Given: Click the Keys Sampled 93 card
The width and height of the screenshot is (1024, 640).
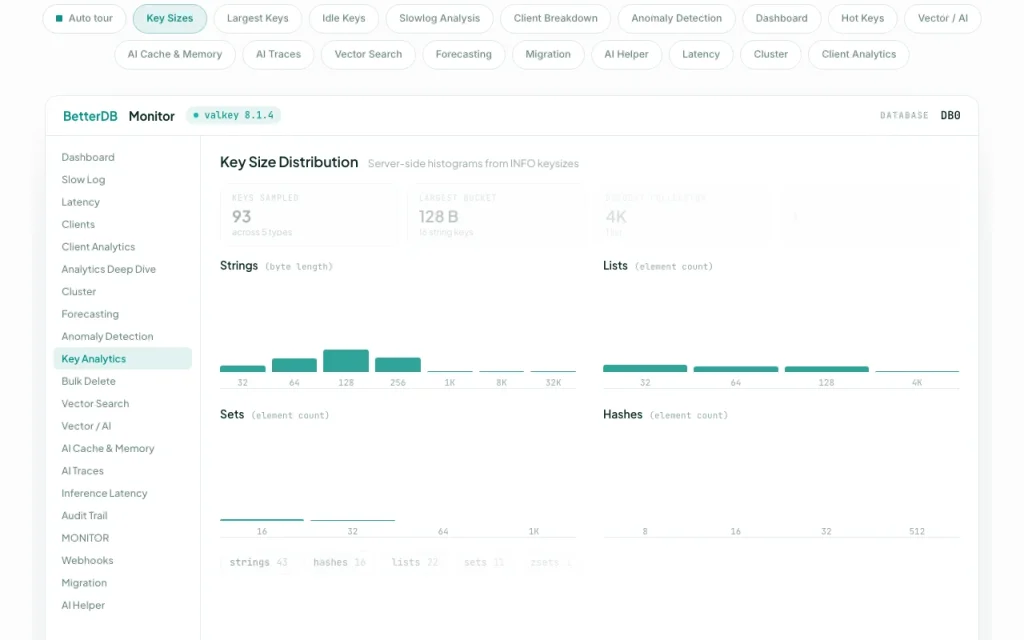Looking at the screenshot, I should coord(308,216).
